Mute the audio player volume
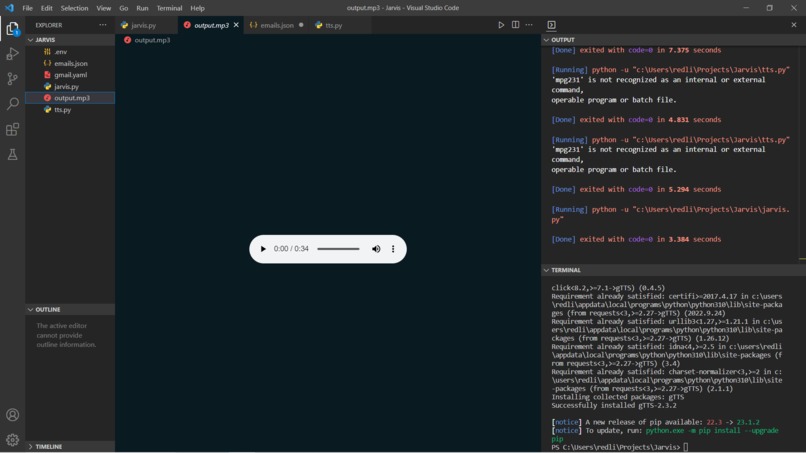 point(376,249)
